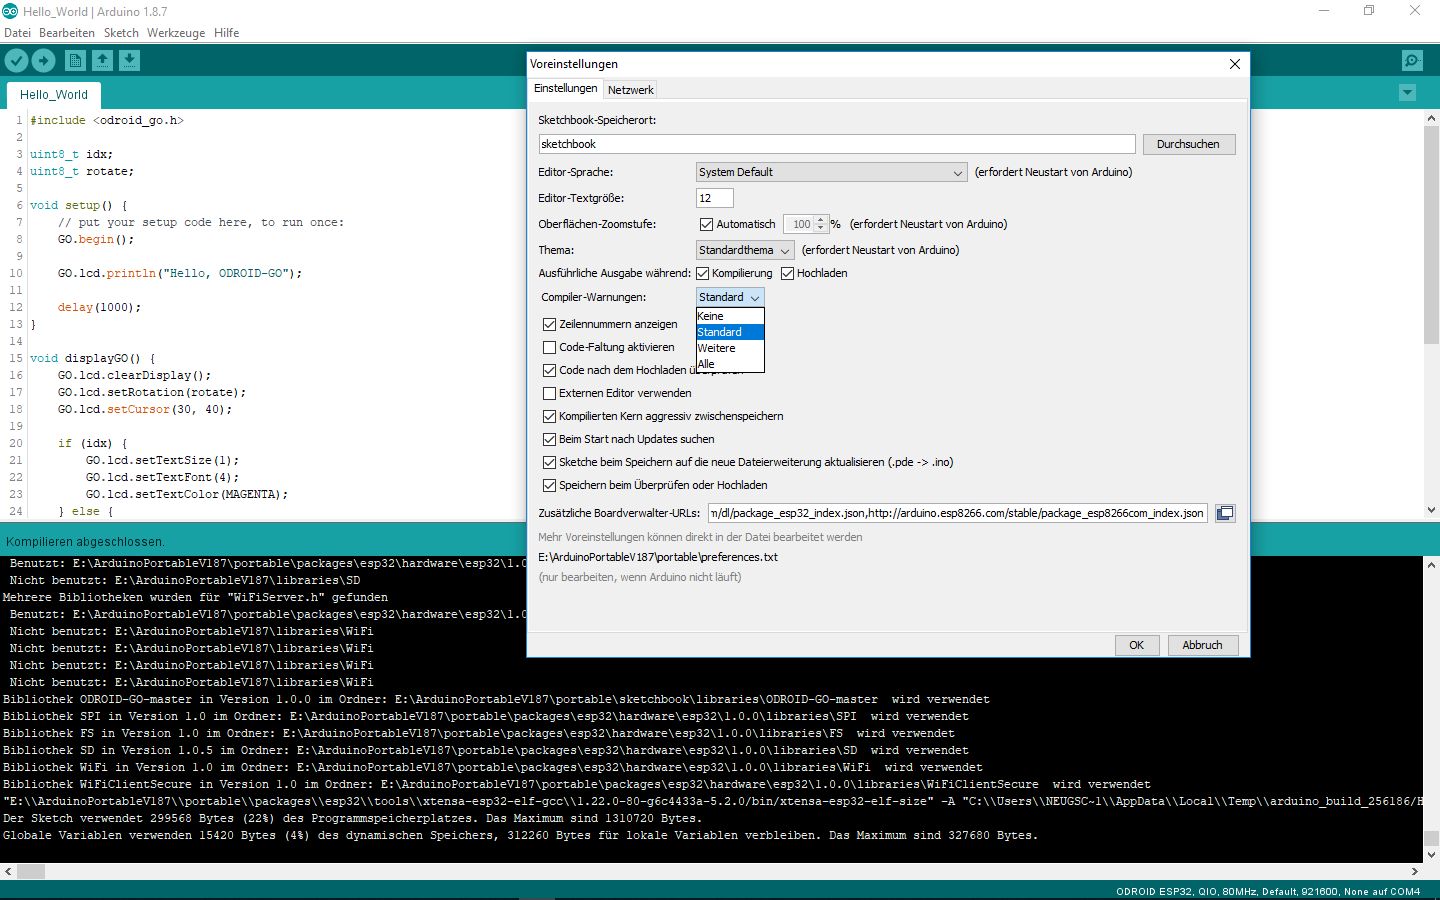Select Standard in compiler warnings list
The height and width of the screenshot is (900, 1440).
point(730,332)
